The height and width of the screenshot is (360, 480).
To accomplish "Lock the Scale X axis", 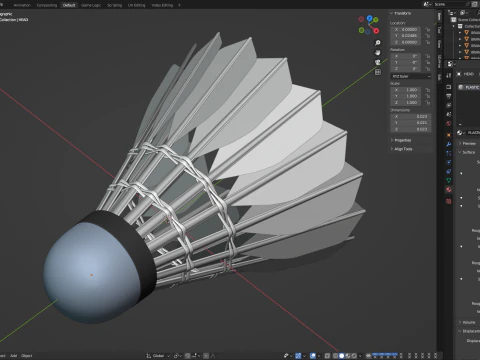I will 428,90.
